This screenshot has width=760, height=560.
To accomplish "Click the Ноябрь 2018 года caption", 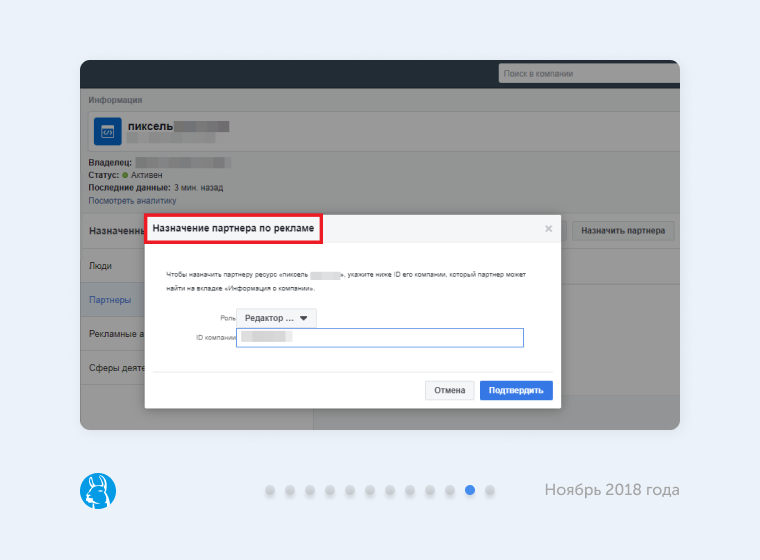I will 612,490.
